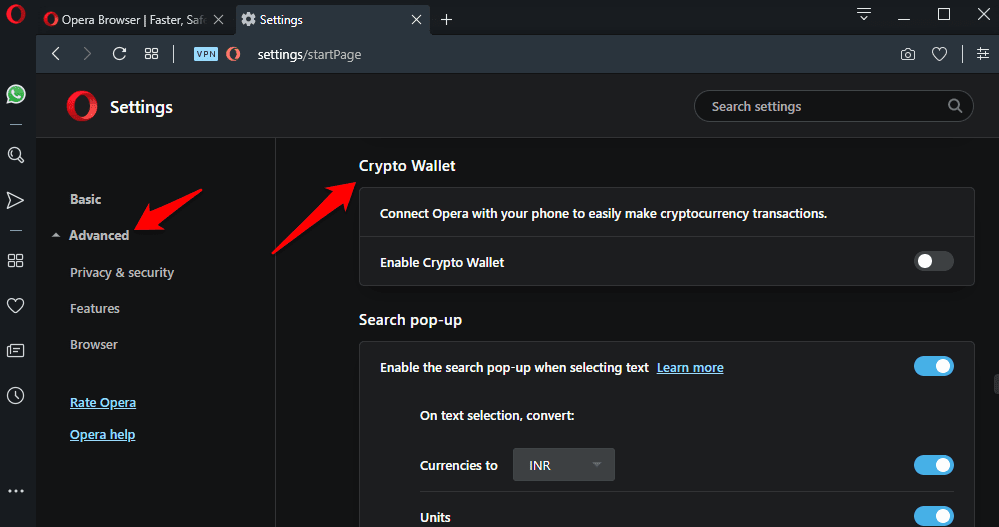Image resolution: width=999 pixels, height=527 pixels.
Task: Open Browser settings section
Action: tap(94, 345)
